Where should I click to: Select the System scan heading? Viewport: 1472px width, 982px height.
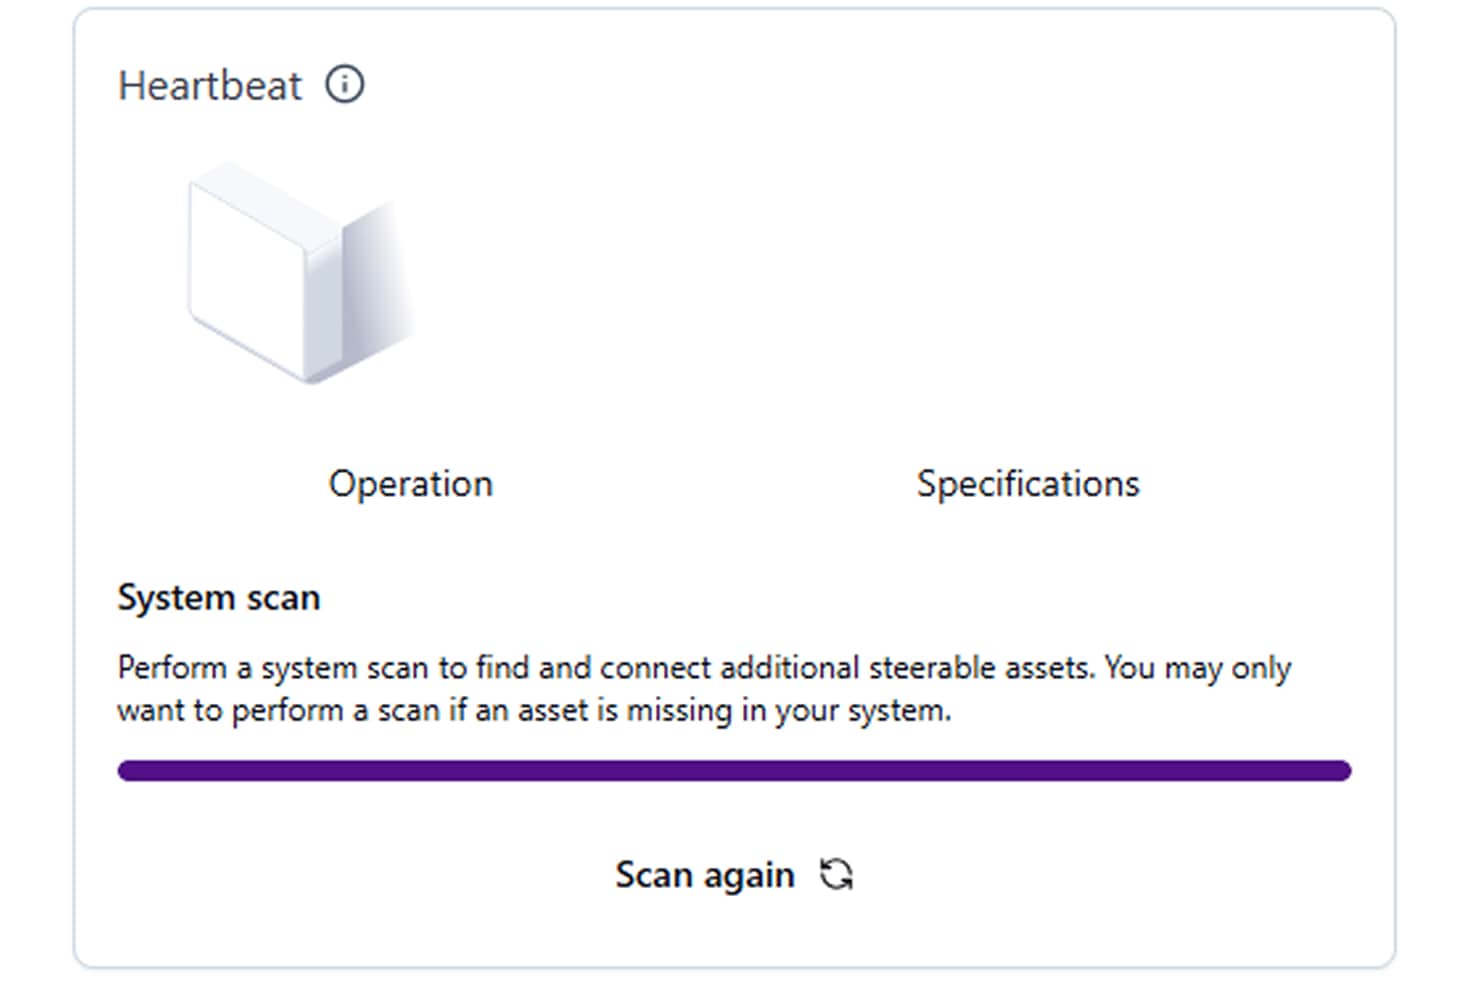pyautogui.click(x=219, y=597)
